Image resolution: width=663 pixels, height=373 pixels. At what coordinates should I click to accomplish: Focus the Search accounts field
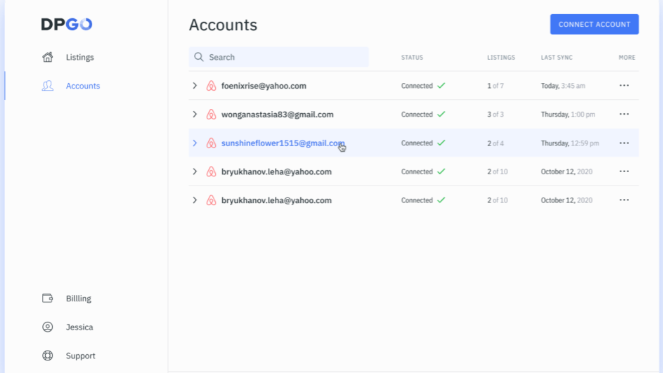click(x=279, y=57)
